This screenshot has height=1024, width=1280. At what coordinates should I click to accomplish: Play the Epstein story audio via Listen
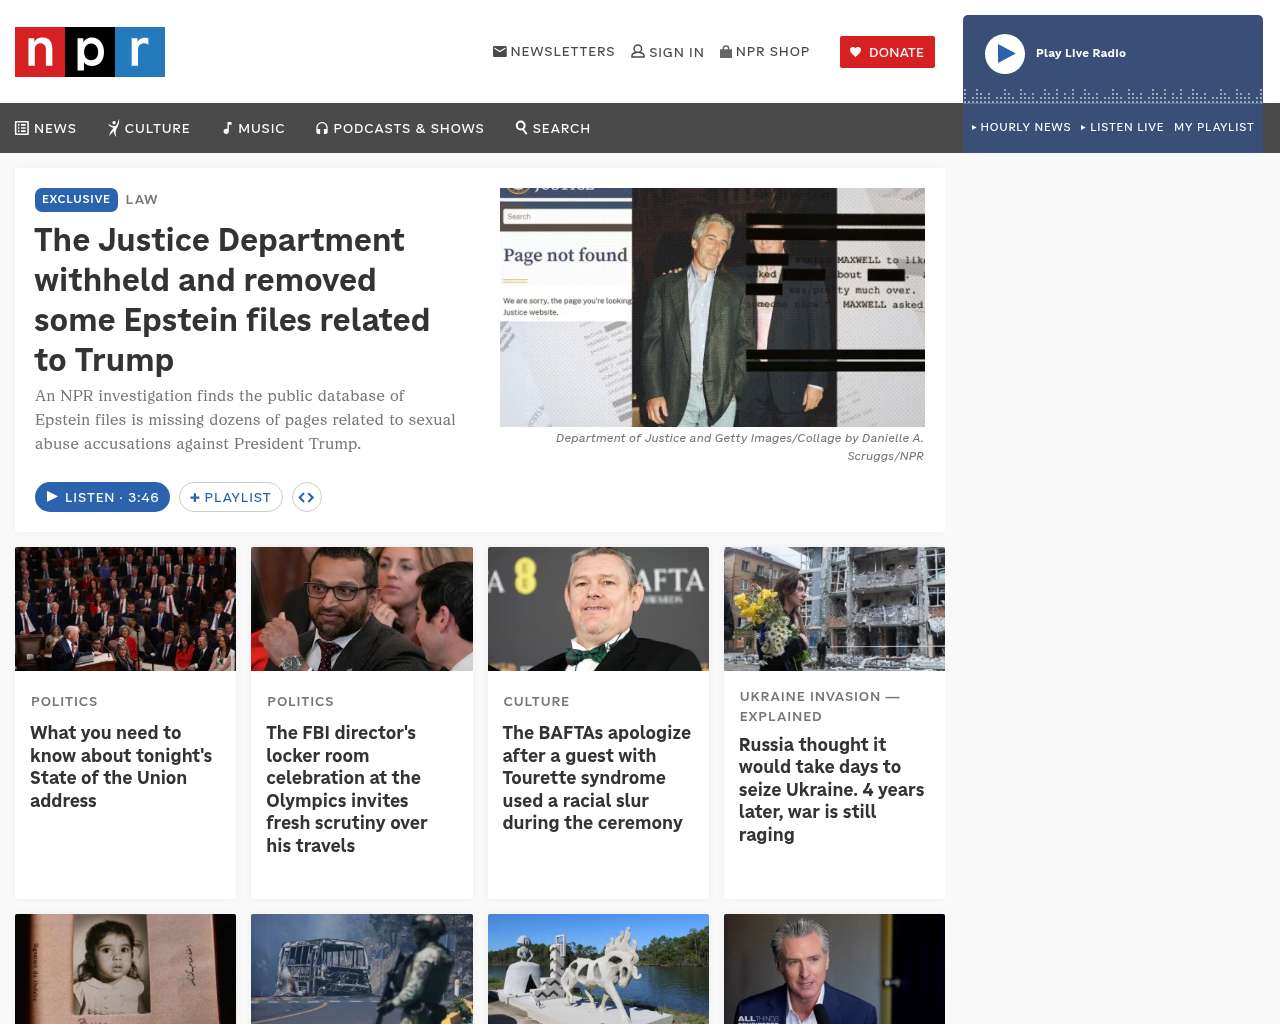pos(102,497)
